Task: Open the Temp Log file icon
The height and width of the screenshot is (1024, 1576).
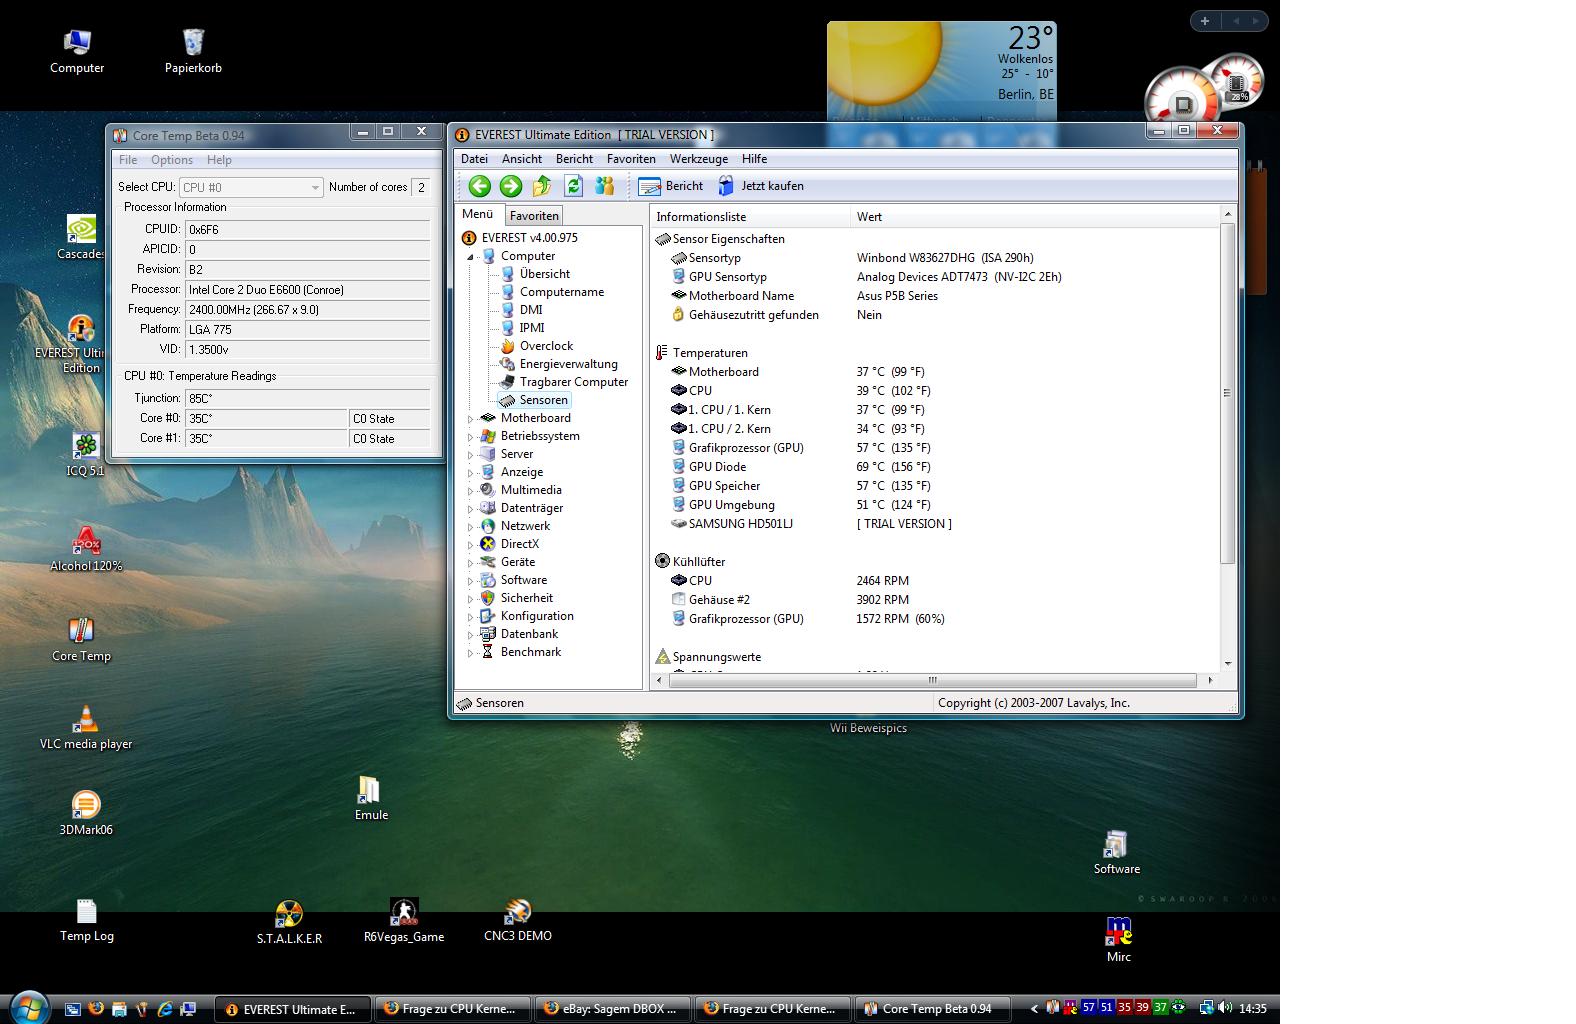Action: (87, 920)
